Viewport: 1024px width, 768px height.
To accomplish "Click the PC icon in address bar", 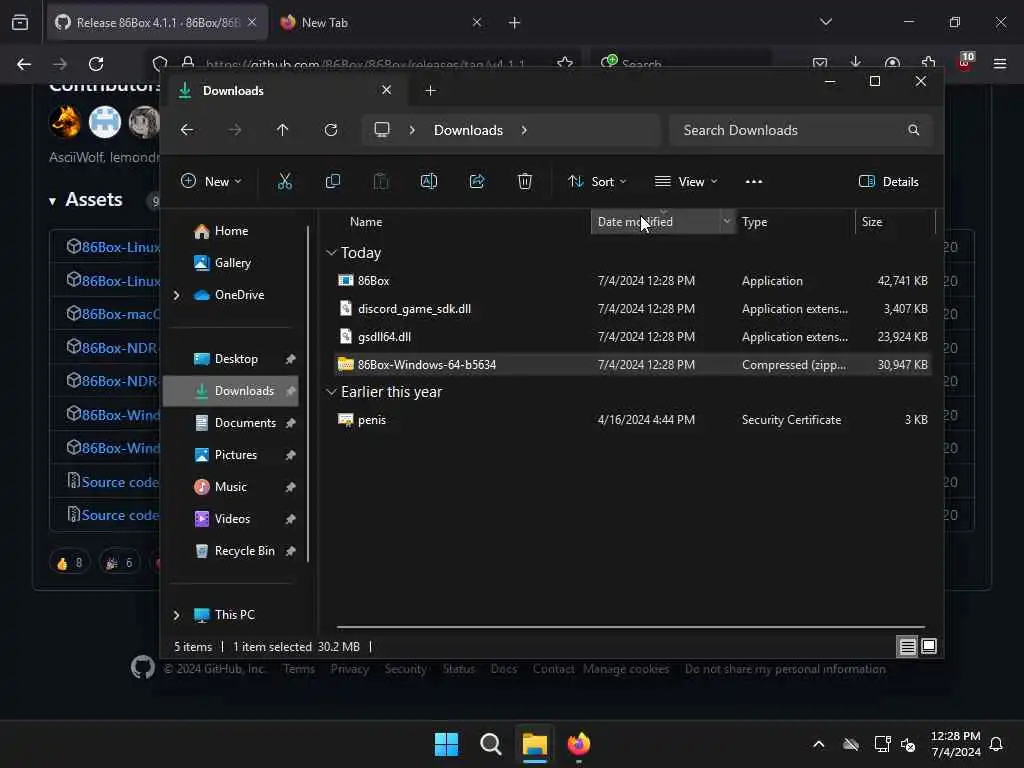I will click(382, 129).
